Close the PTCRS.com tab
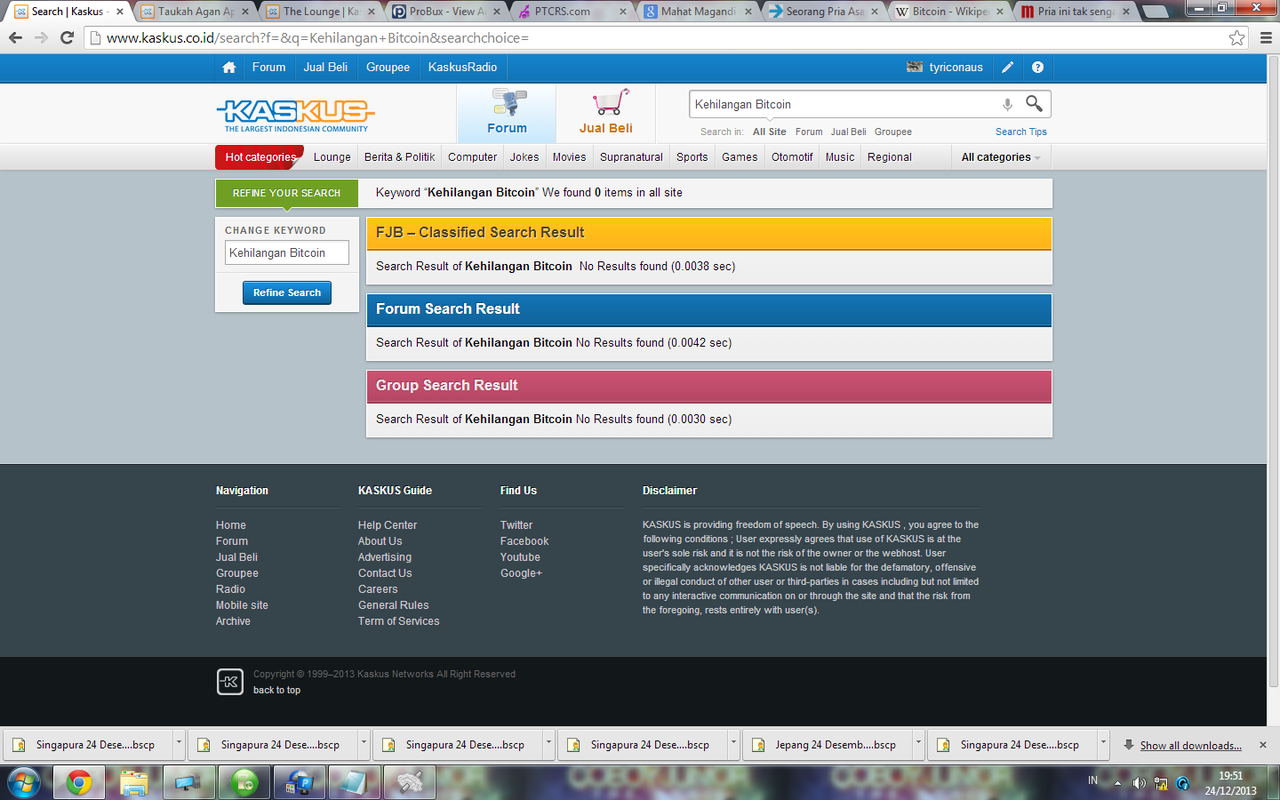Image resolution: width=1280 pixels, height=800 pixels. coord(623,12)
